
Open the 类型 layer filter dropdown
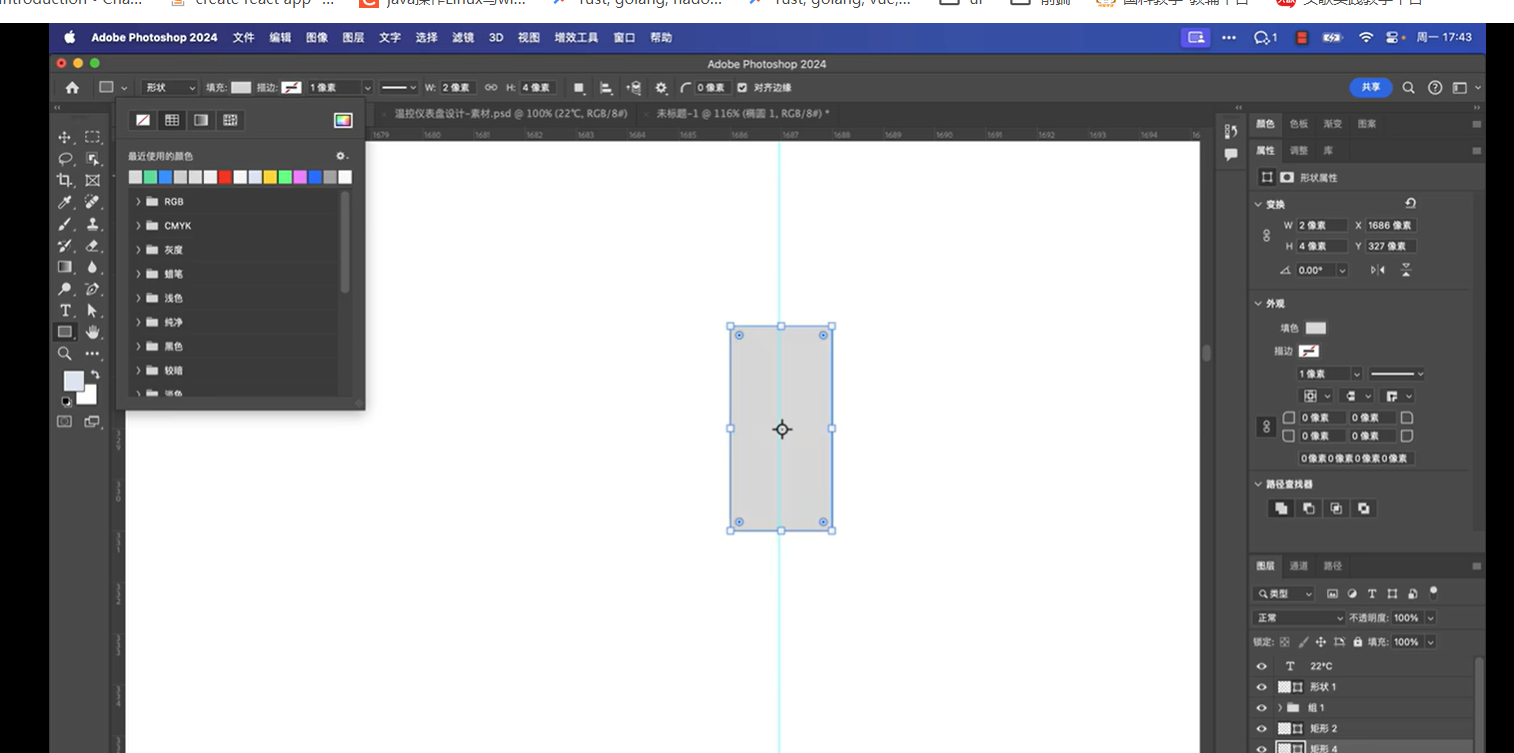click(x=1285, y=594)
